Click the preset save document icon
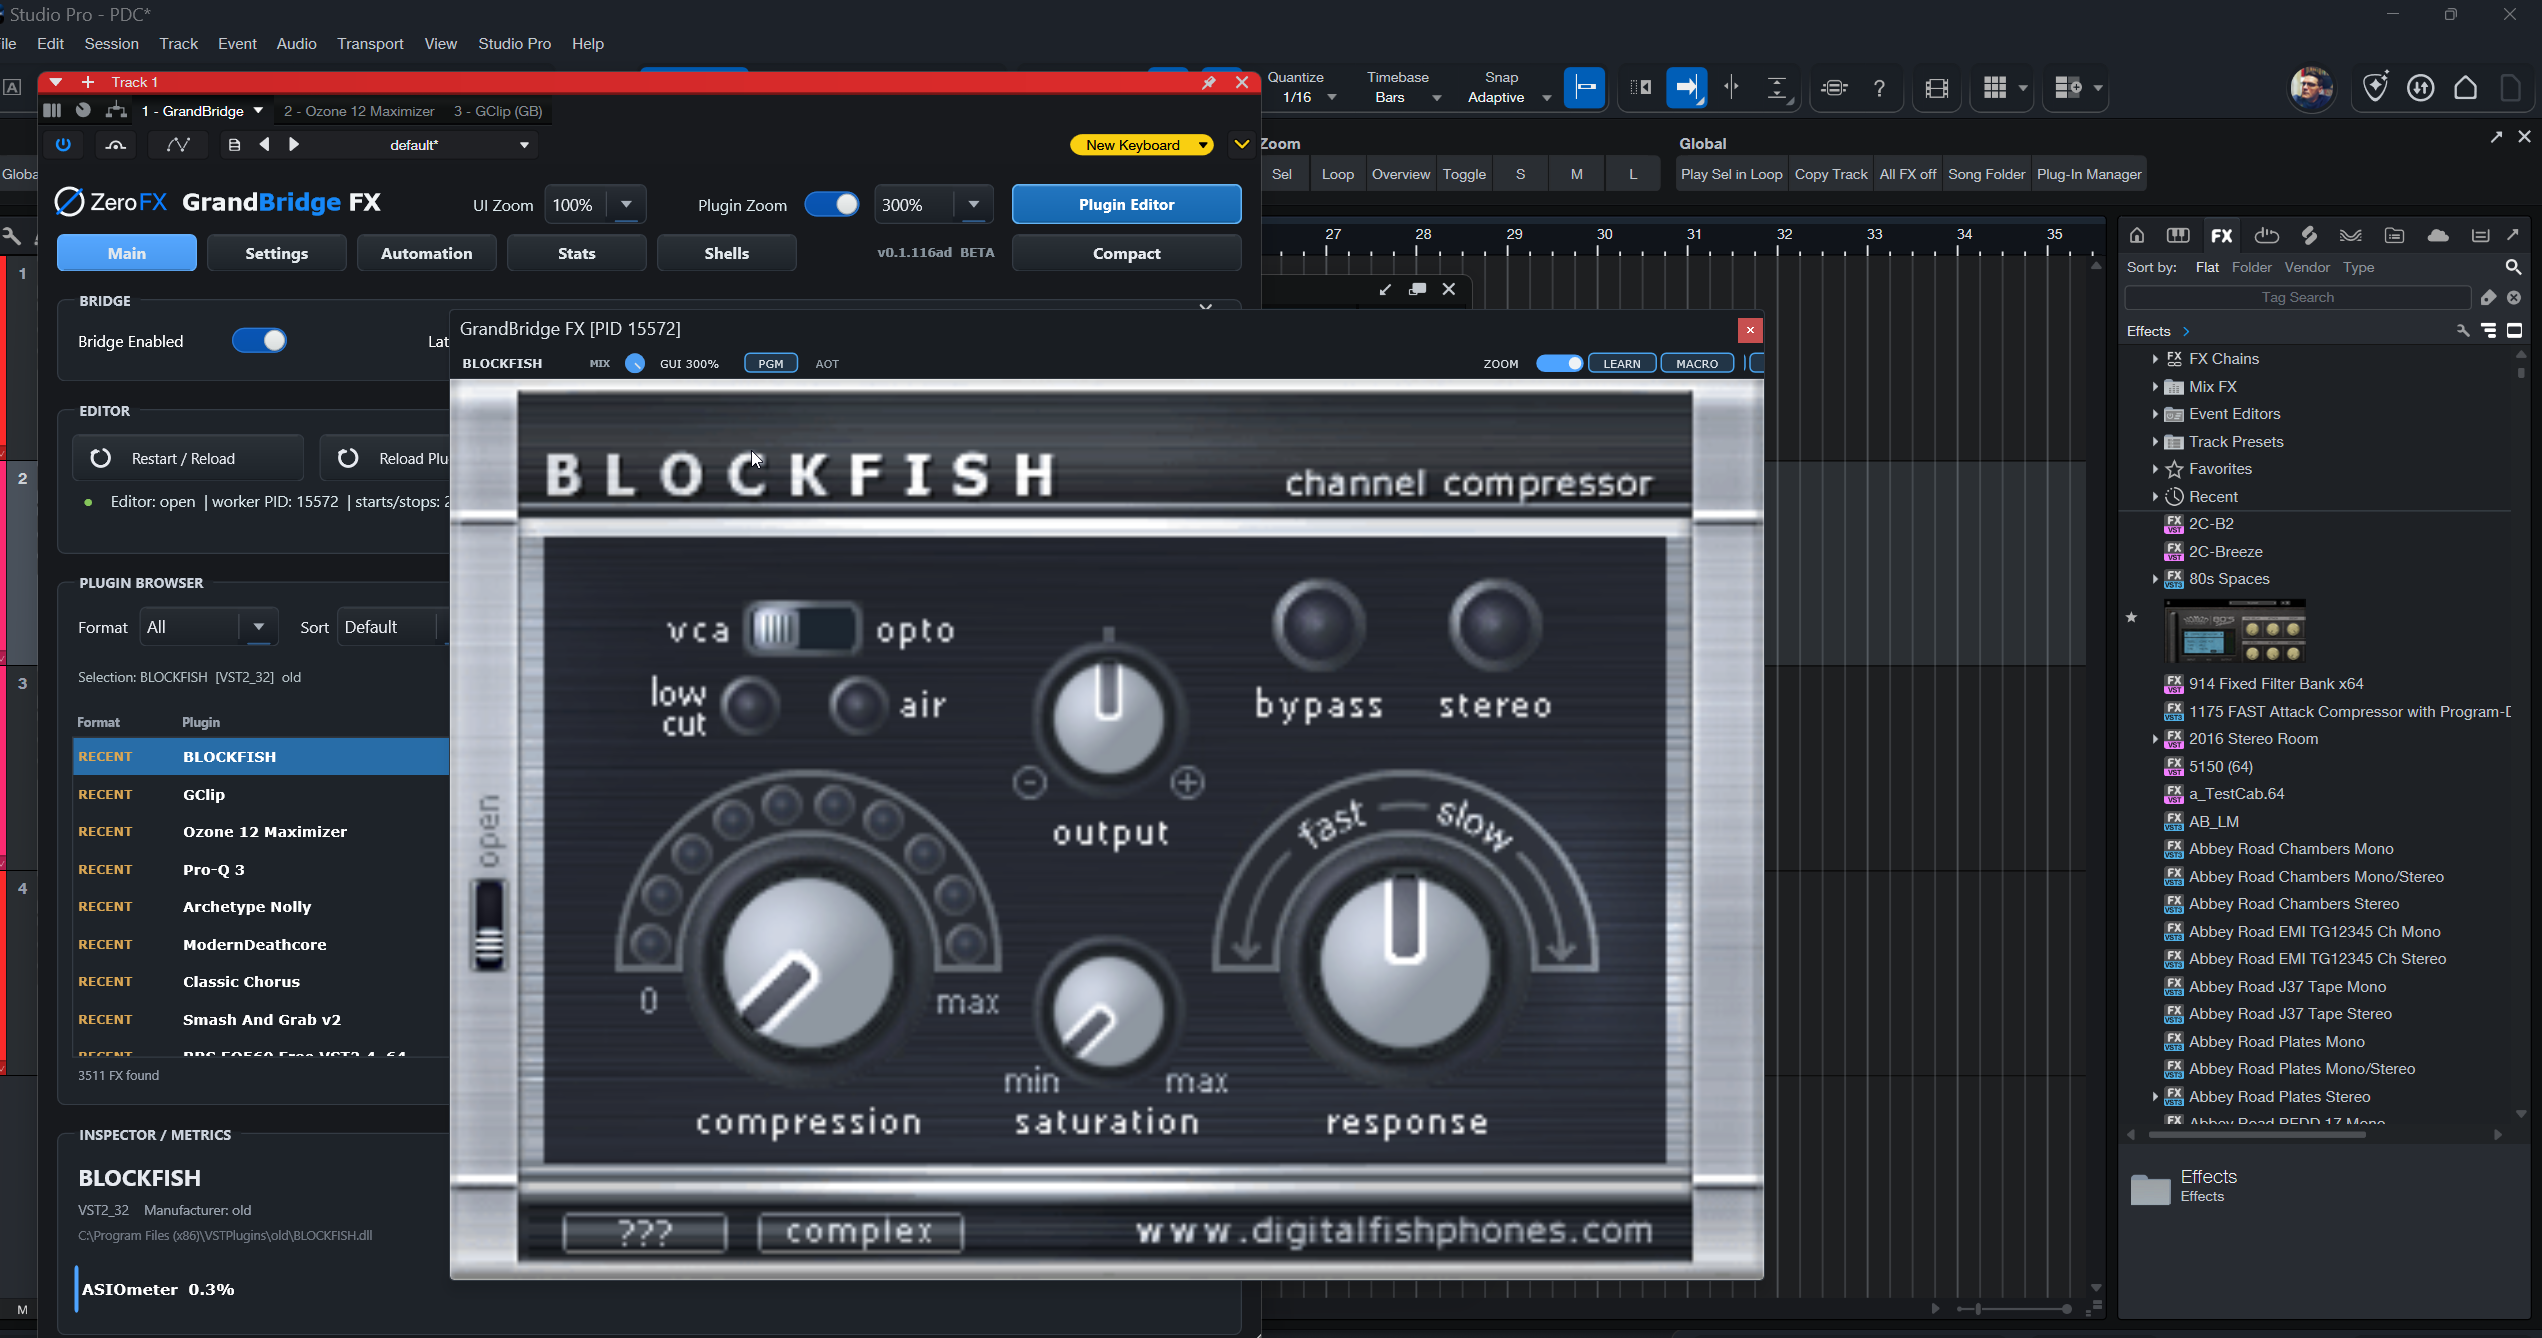Image resolution: width=2542 pixels, height=1338 pixels. tap(234, 145)
